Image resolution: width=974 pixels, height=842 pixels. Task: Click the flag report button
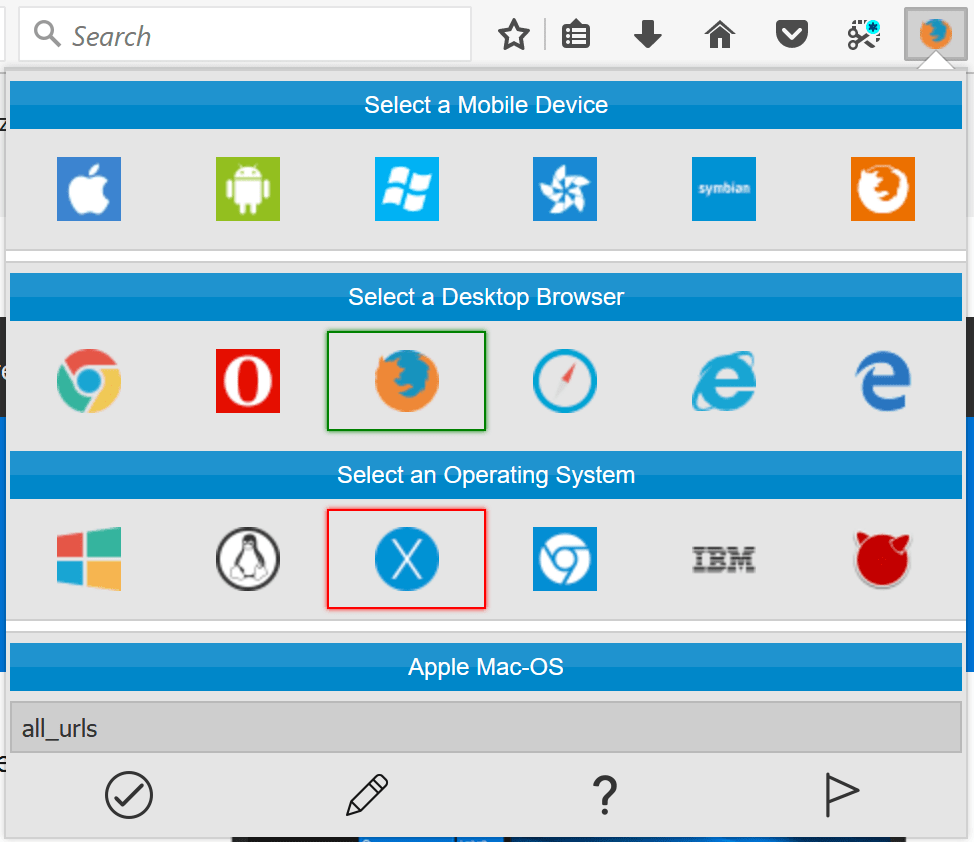click(842, 795)
